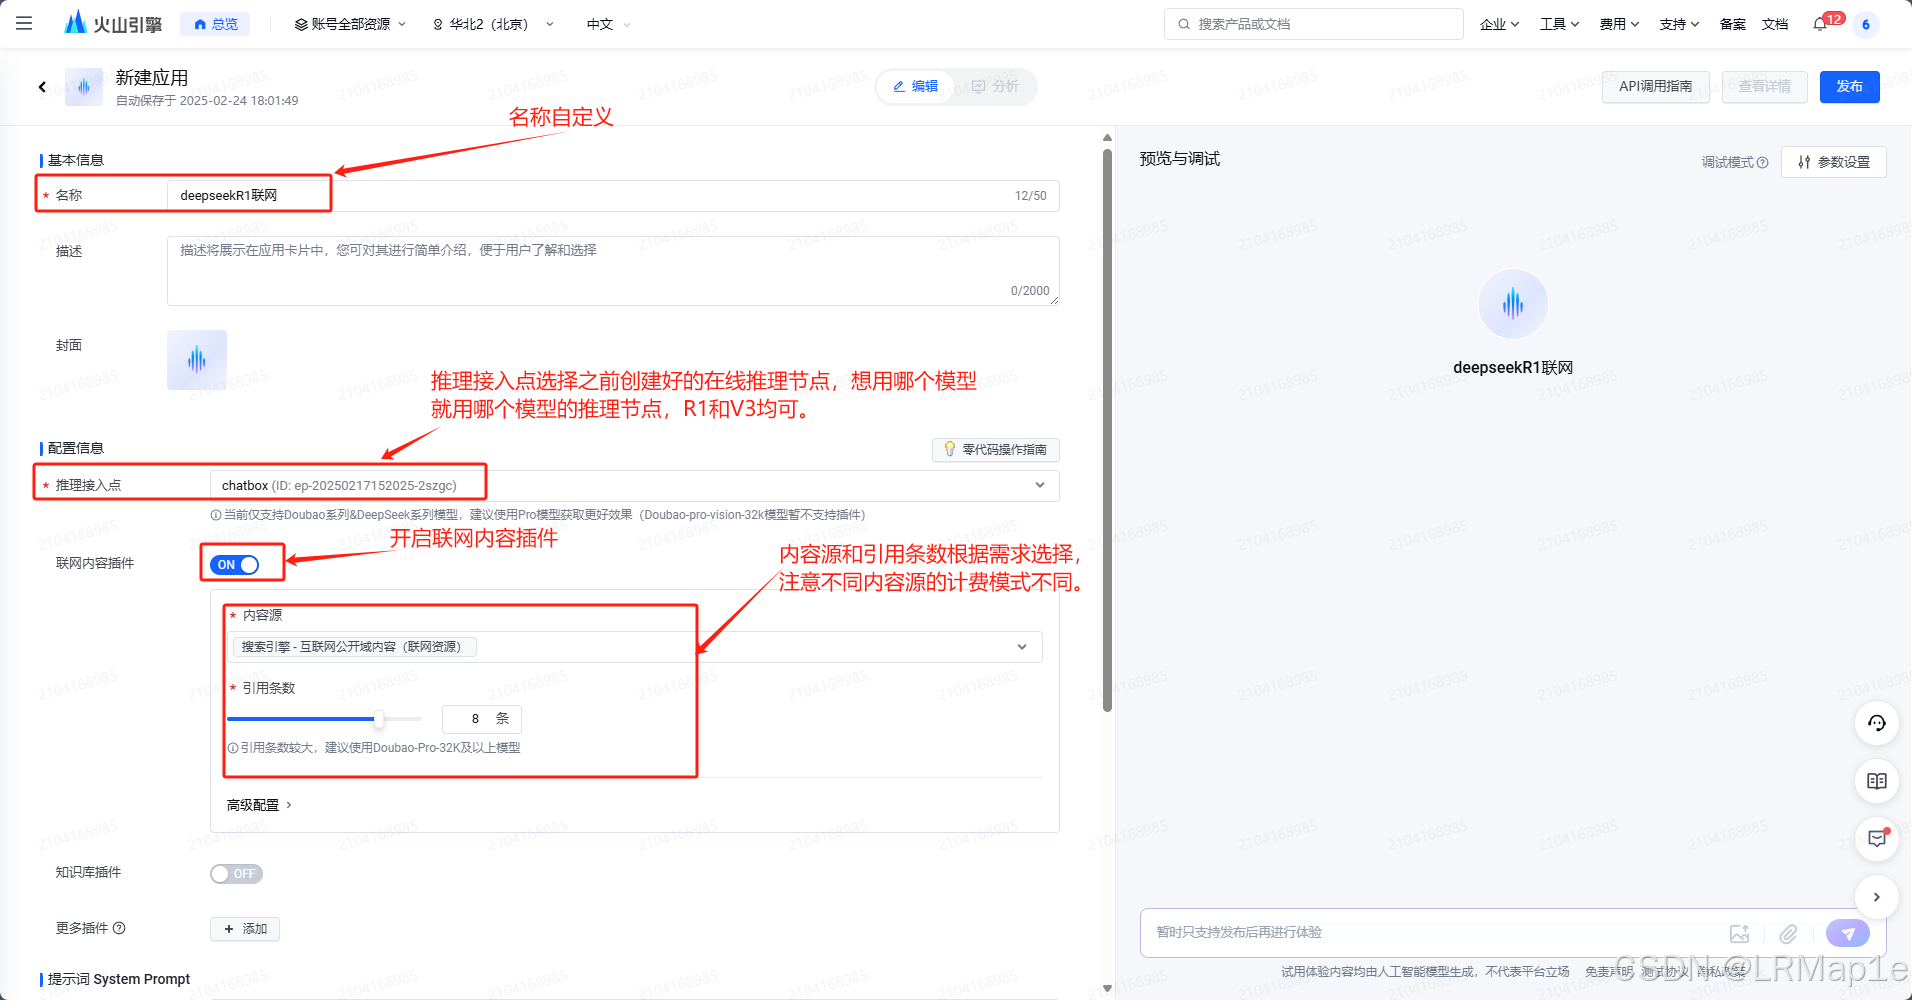Click the image upload icon in chat box
The image size is (1912, 1000).
[1740, 933]
